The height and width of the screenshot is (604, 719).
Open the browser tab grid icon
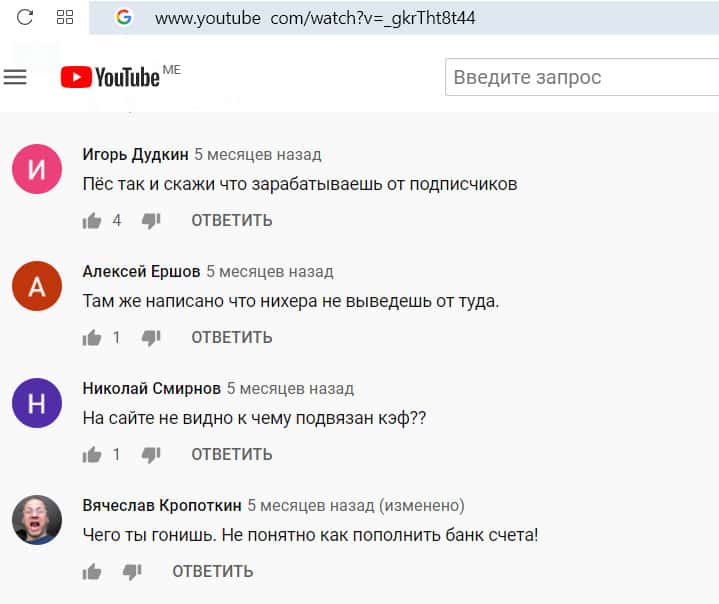click(65, 17)
